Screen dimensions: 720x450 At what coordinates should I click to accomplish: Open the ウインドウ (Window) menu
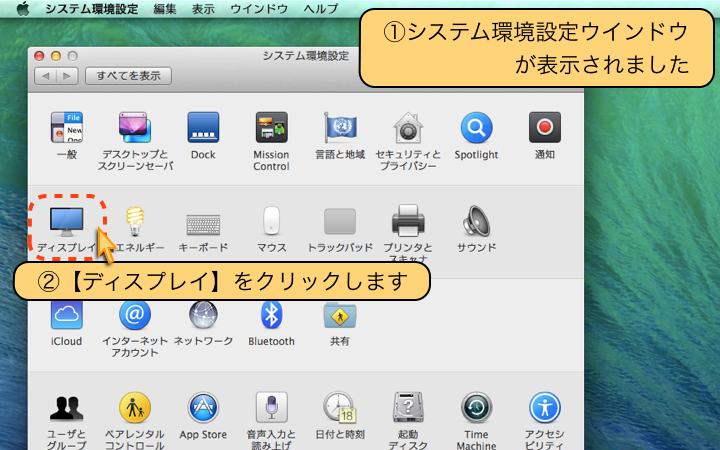click(259, 9)
